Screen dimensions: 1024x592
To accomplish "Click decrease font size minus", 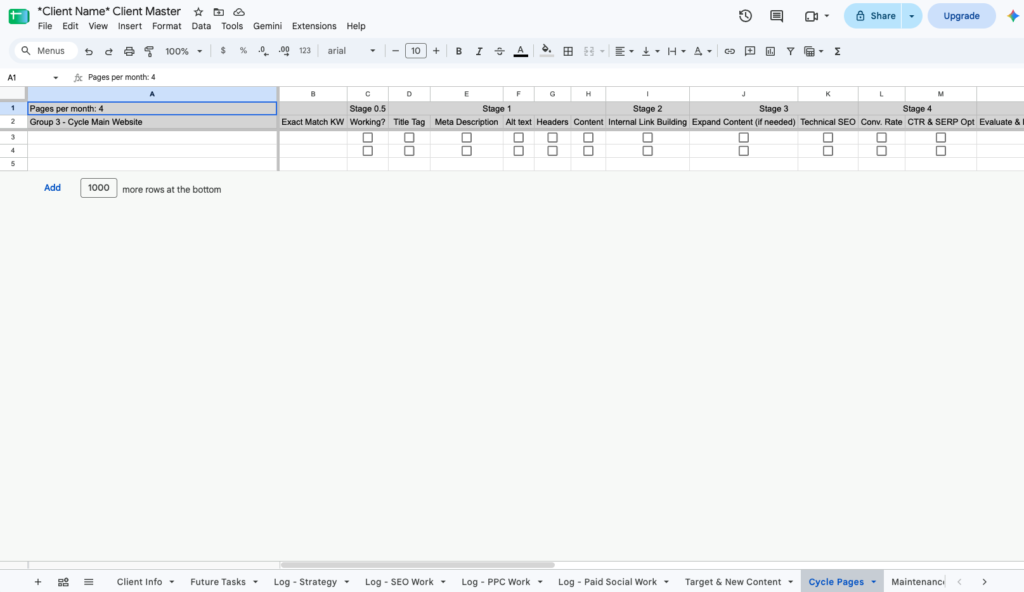I will click(x=395, y=51).
